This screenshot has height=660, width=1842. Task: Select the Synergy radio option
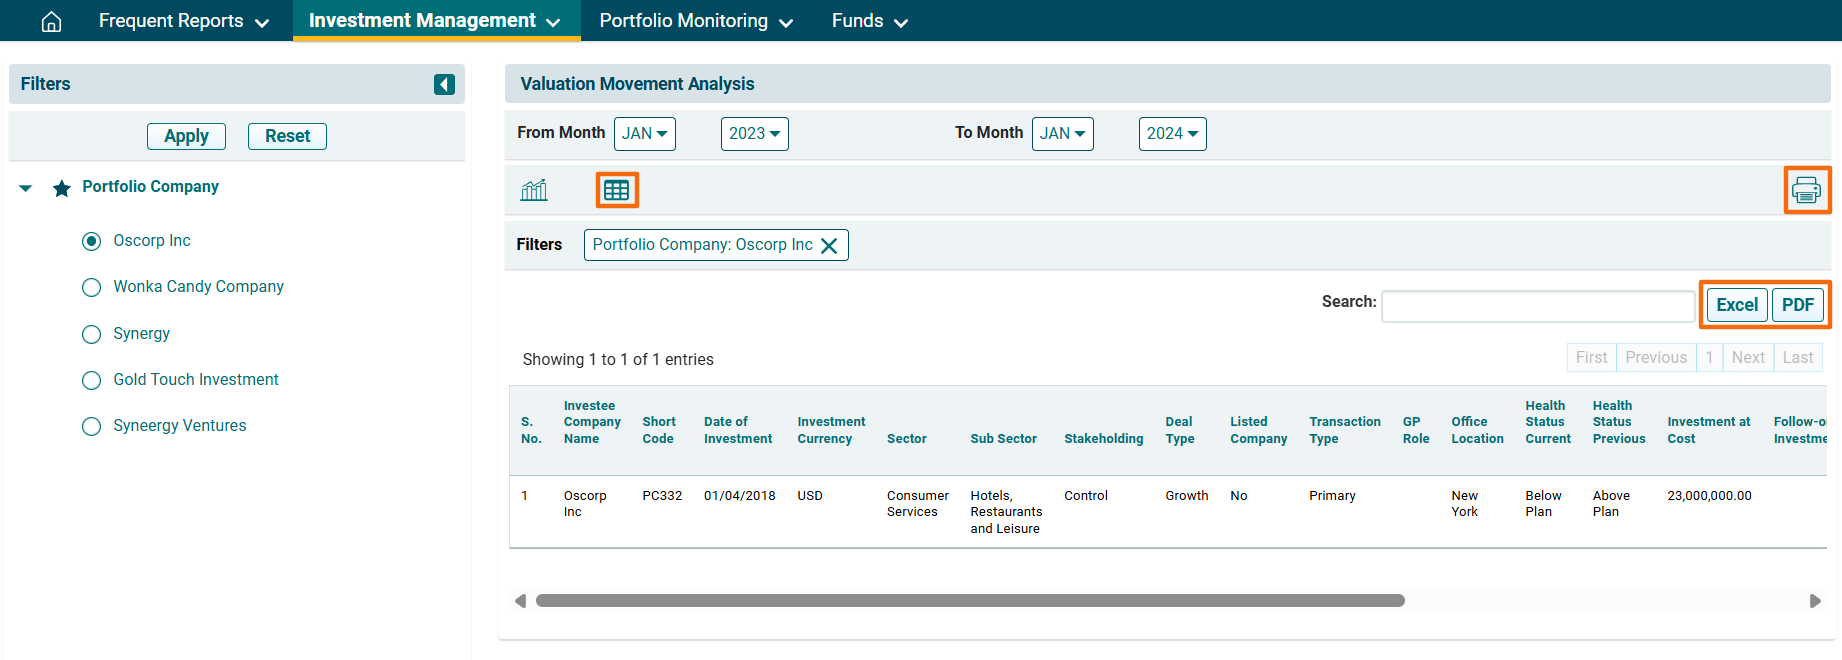click(x=92, y=334)
